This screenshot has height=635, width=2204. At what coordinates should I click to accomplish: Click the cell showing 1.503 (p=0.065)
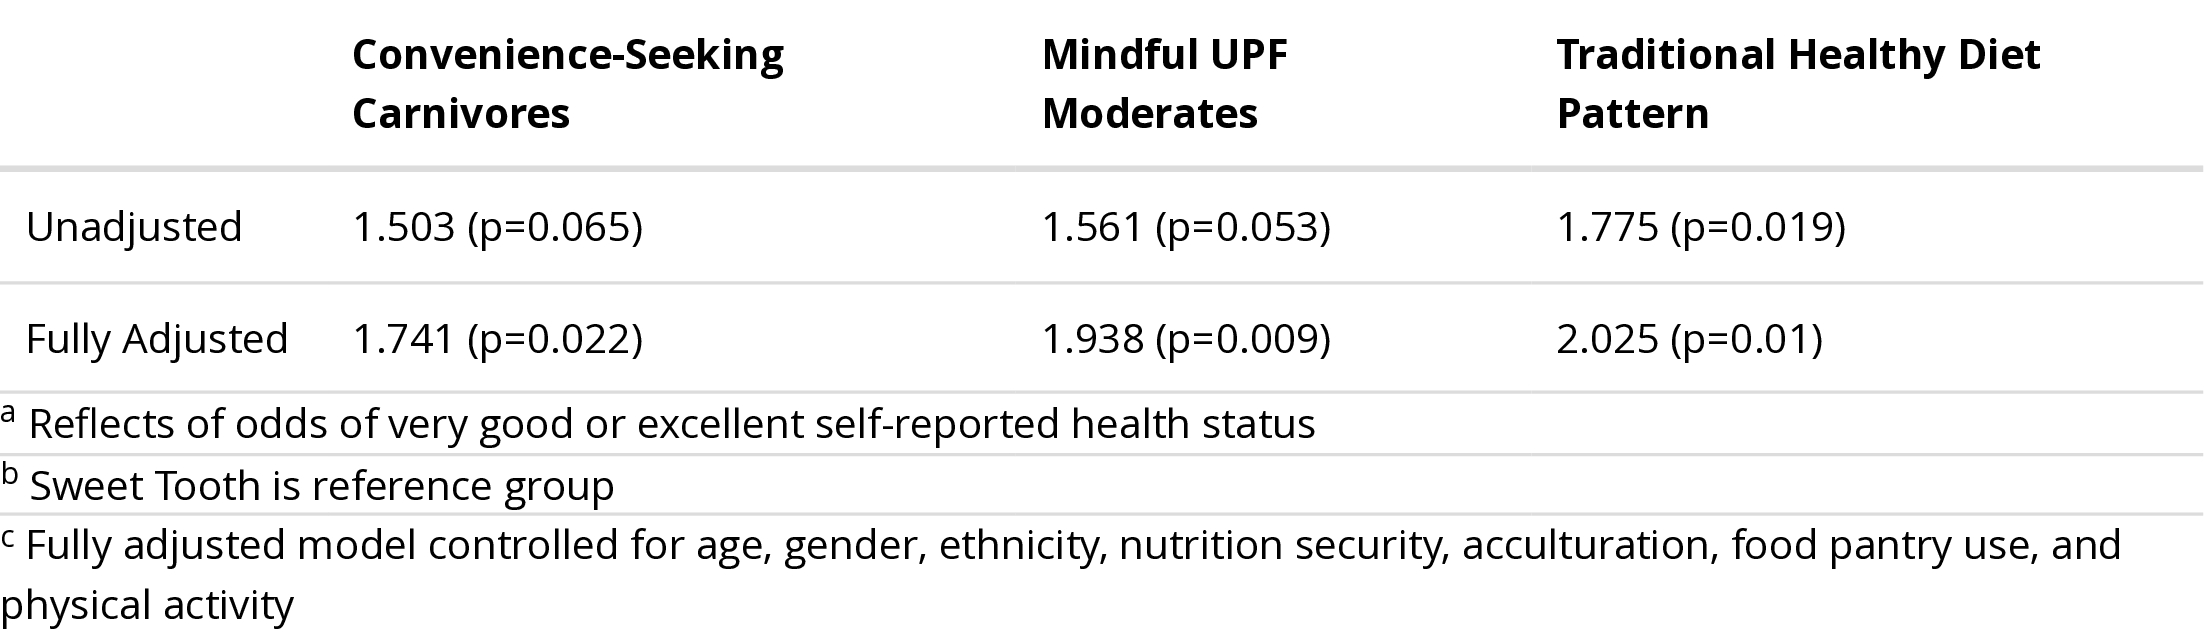(x=497, y=227)
